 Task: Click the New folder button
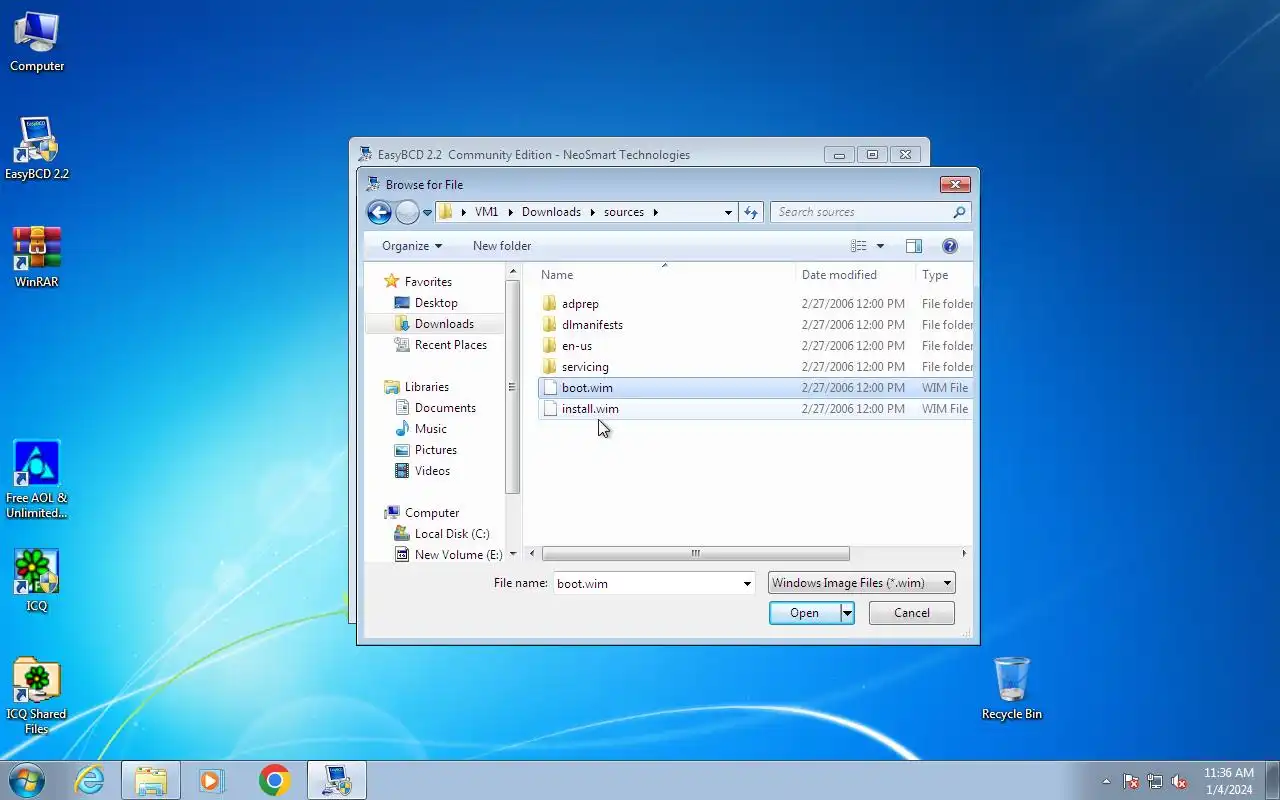502,246
